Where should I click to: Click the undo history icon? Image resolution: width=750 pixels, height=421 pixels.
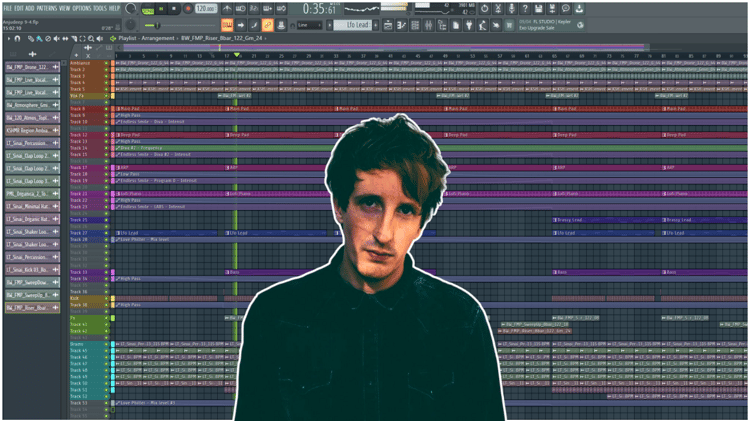coord(485,9)
